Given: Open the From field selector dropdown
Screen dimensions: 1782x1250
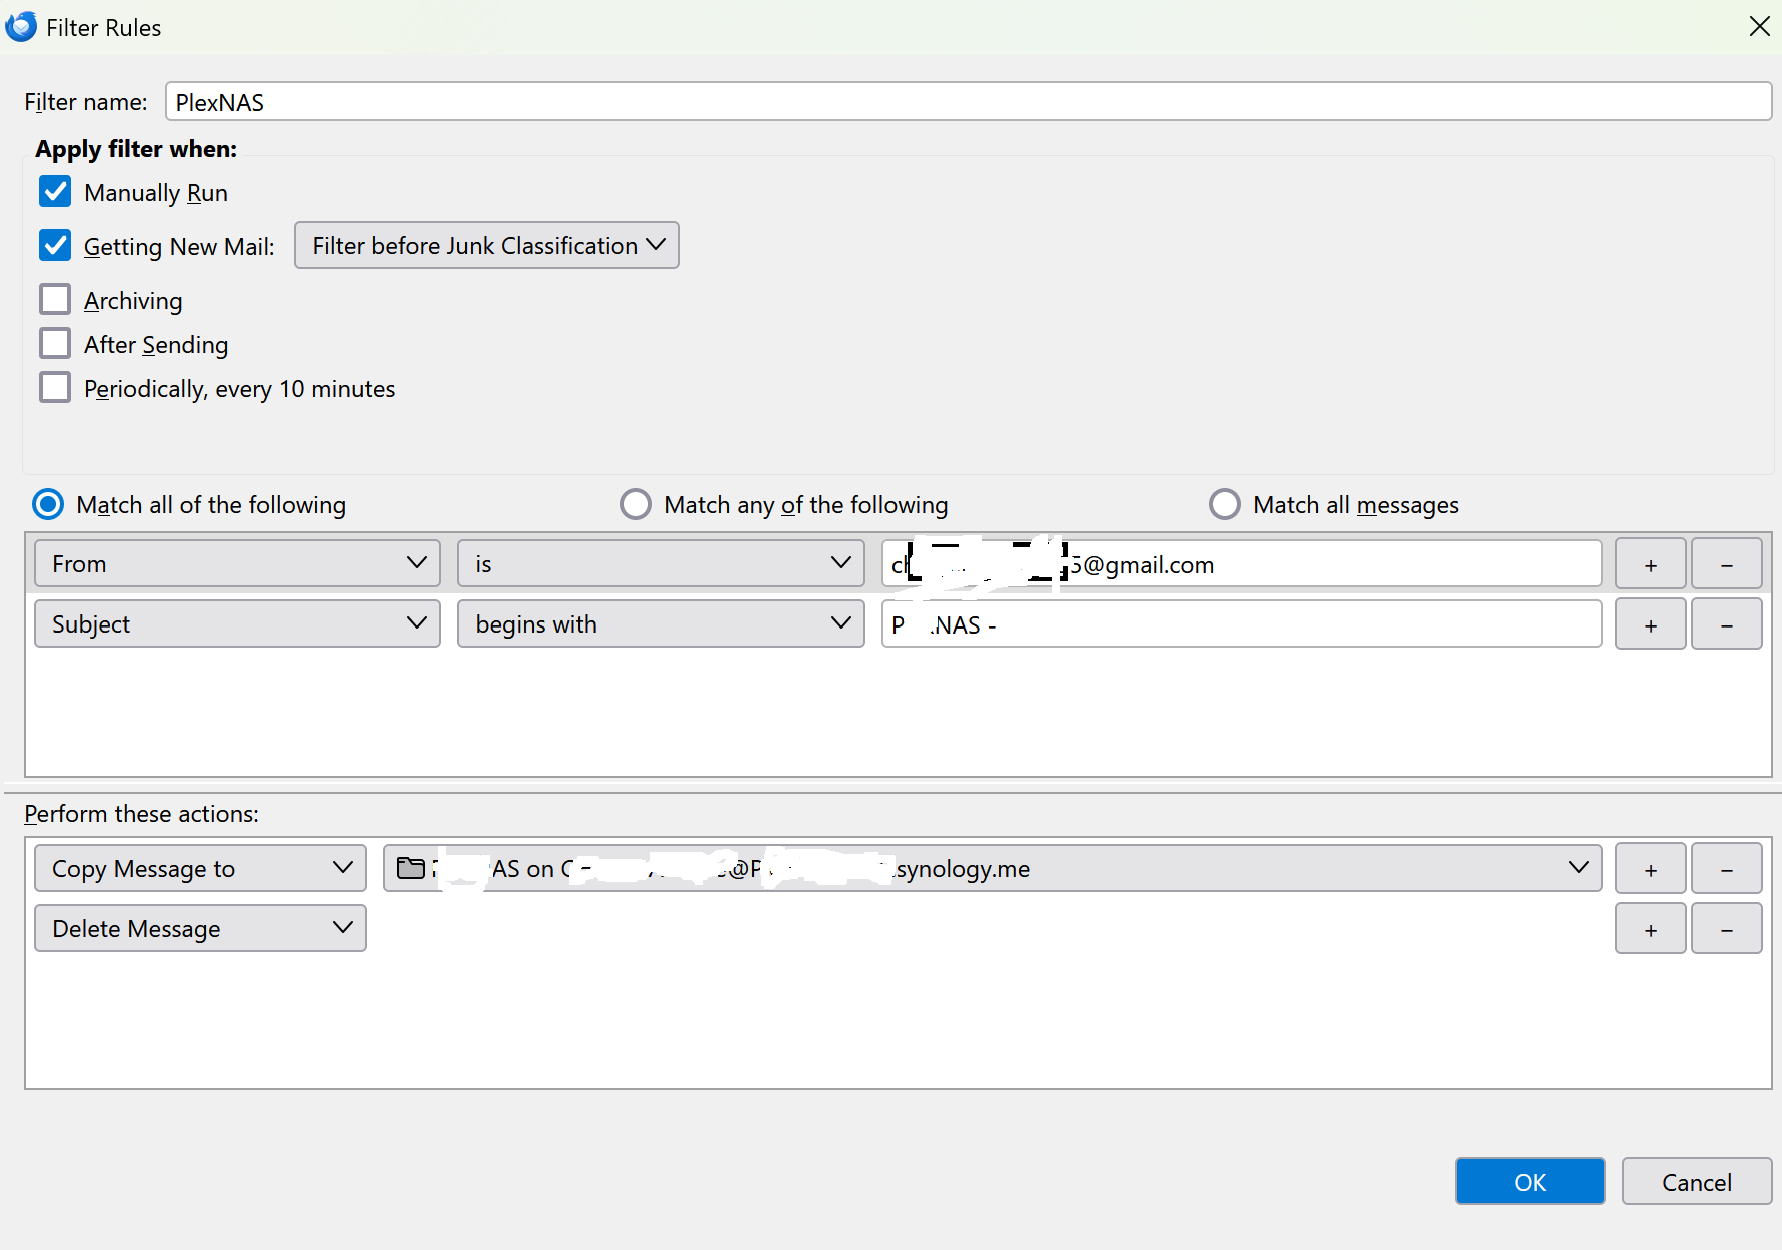Looking at the screenshot, I should click(x=237, y=563).
